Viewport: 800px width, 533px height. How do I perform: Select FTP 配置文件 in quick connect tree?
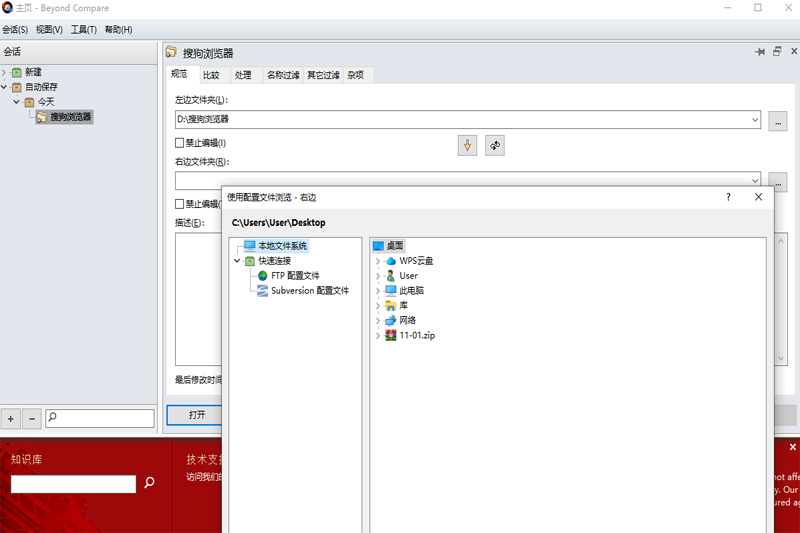[295, 276]
